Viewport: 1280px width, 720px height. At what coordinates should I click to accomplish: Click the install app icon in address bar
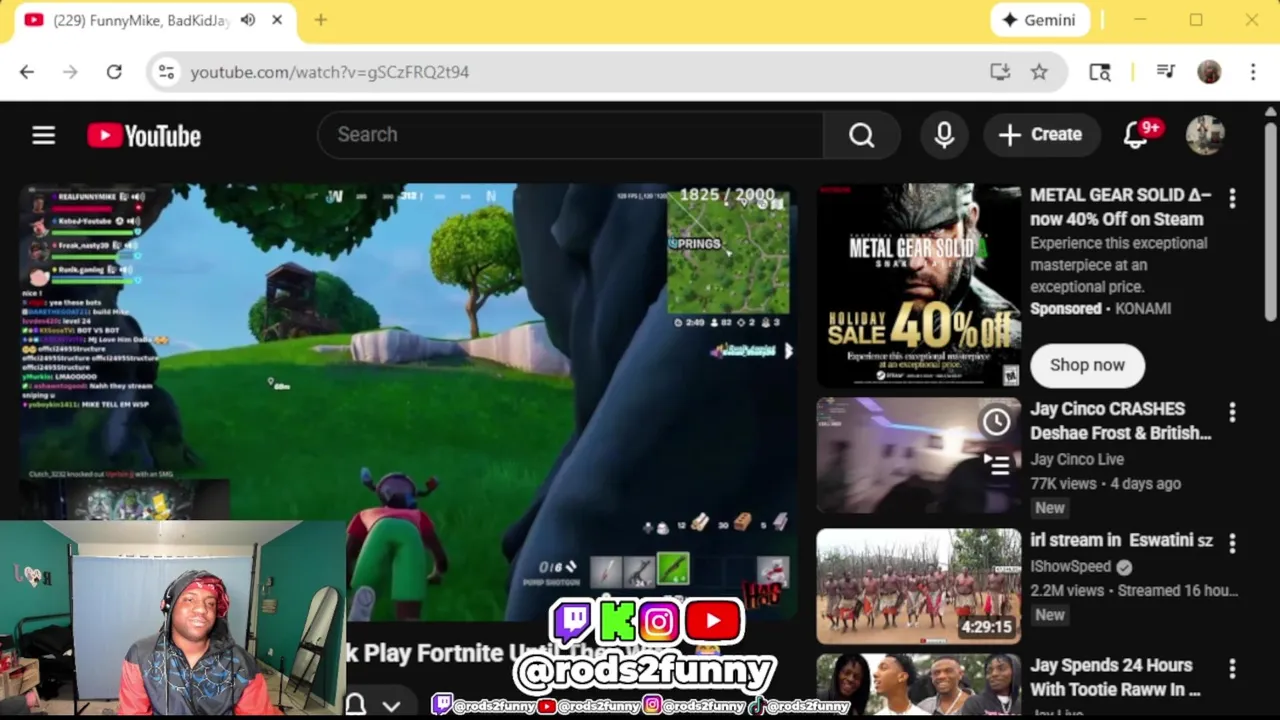click(1000, 72)
